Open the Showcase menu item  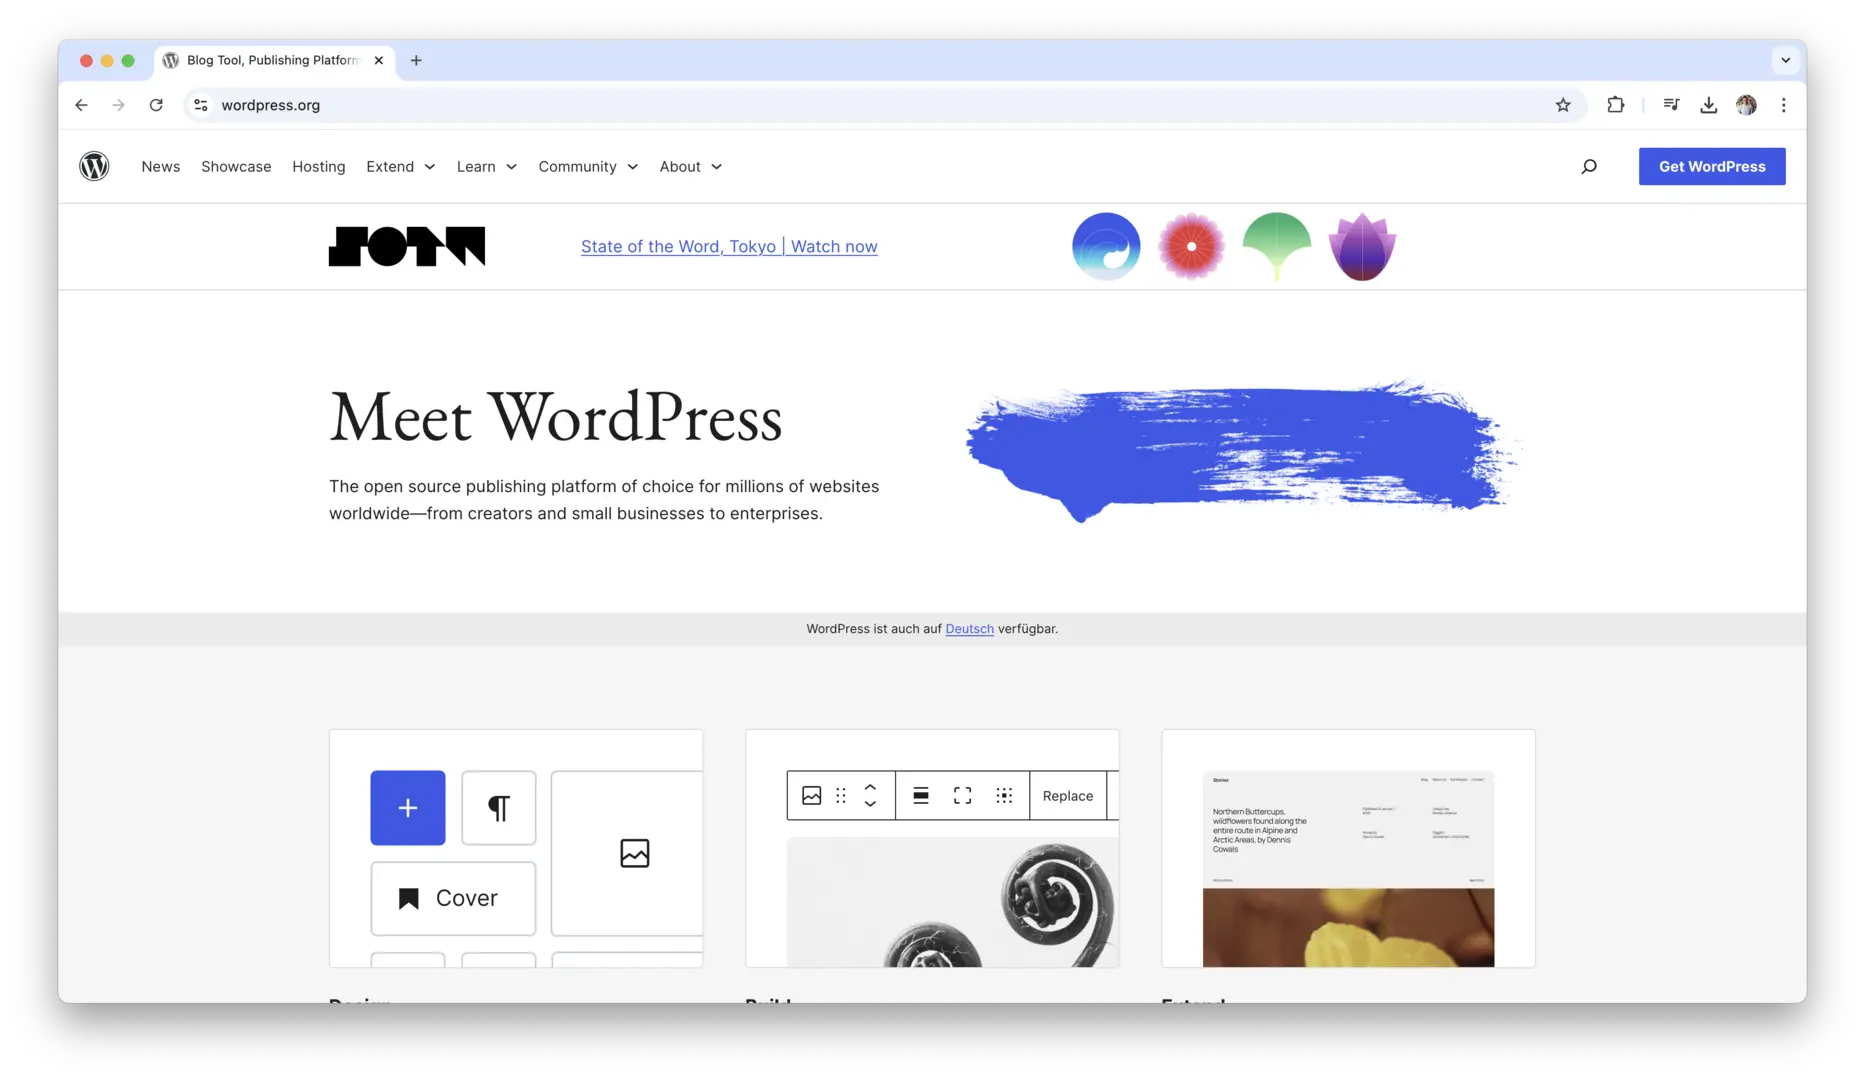click(236, 167)
